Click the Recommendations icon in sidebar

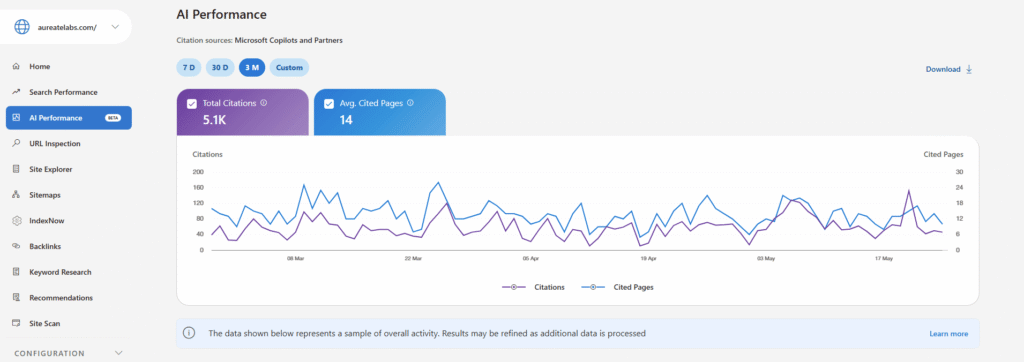coord(16,297)
